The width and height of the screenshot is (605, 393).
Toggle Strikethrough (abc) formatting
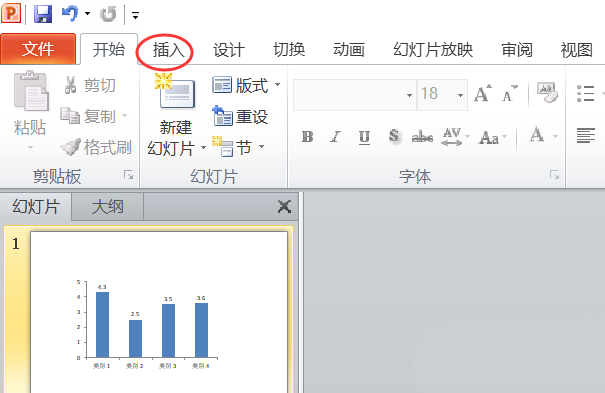(422, 137)
